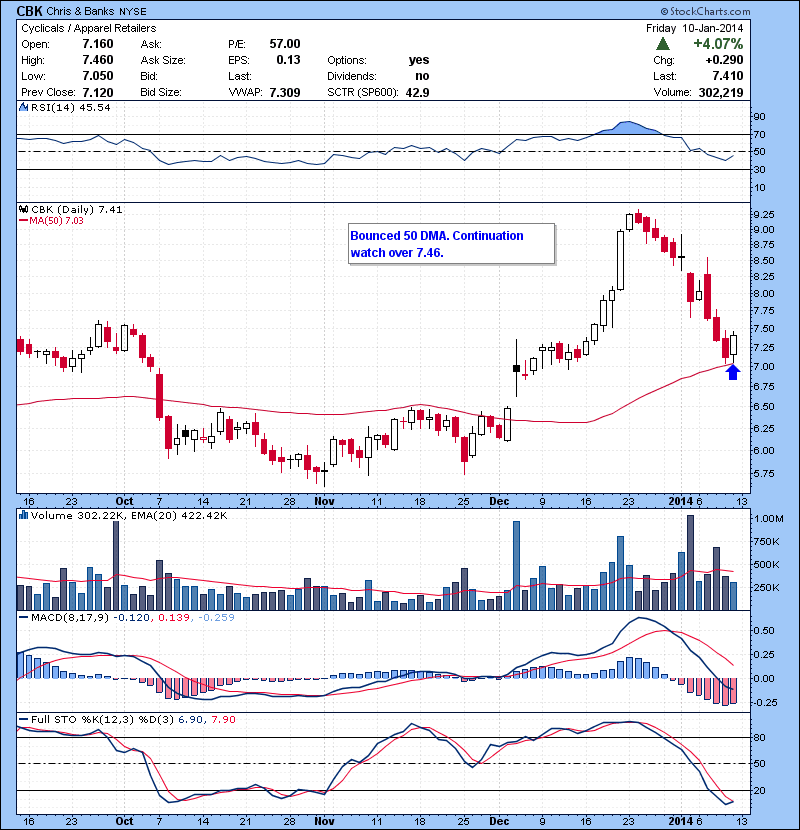Click the Chris & Banks company name
This screenshot has width=800, height=830.
[80, 11]
